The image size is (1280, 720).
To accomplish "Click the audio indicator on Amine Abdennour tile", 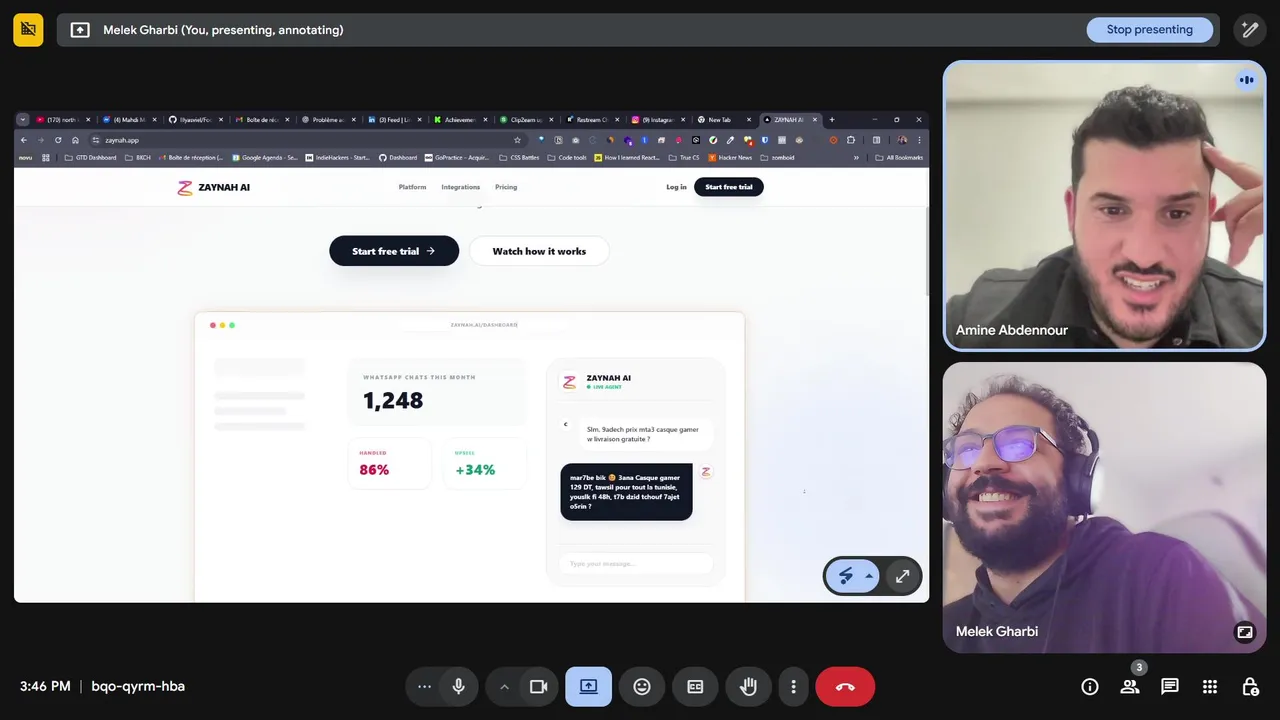I will click(1247, 80).
